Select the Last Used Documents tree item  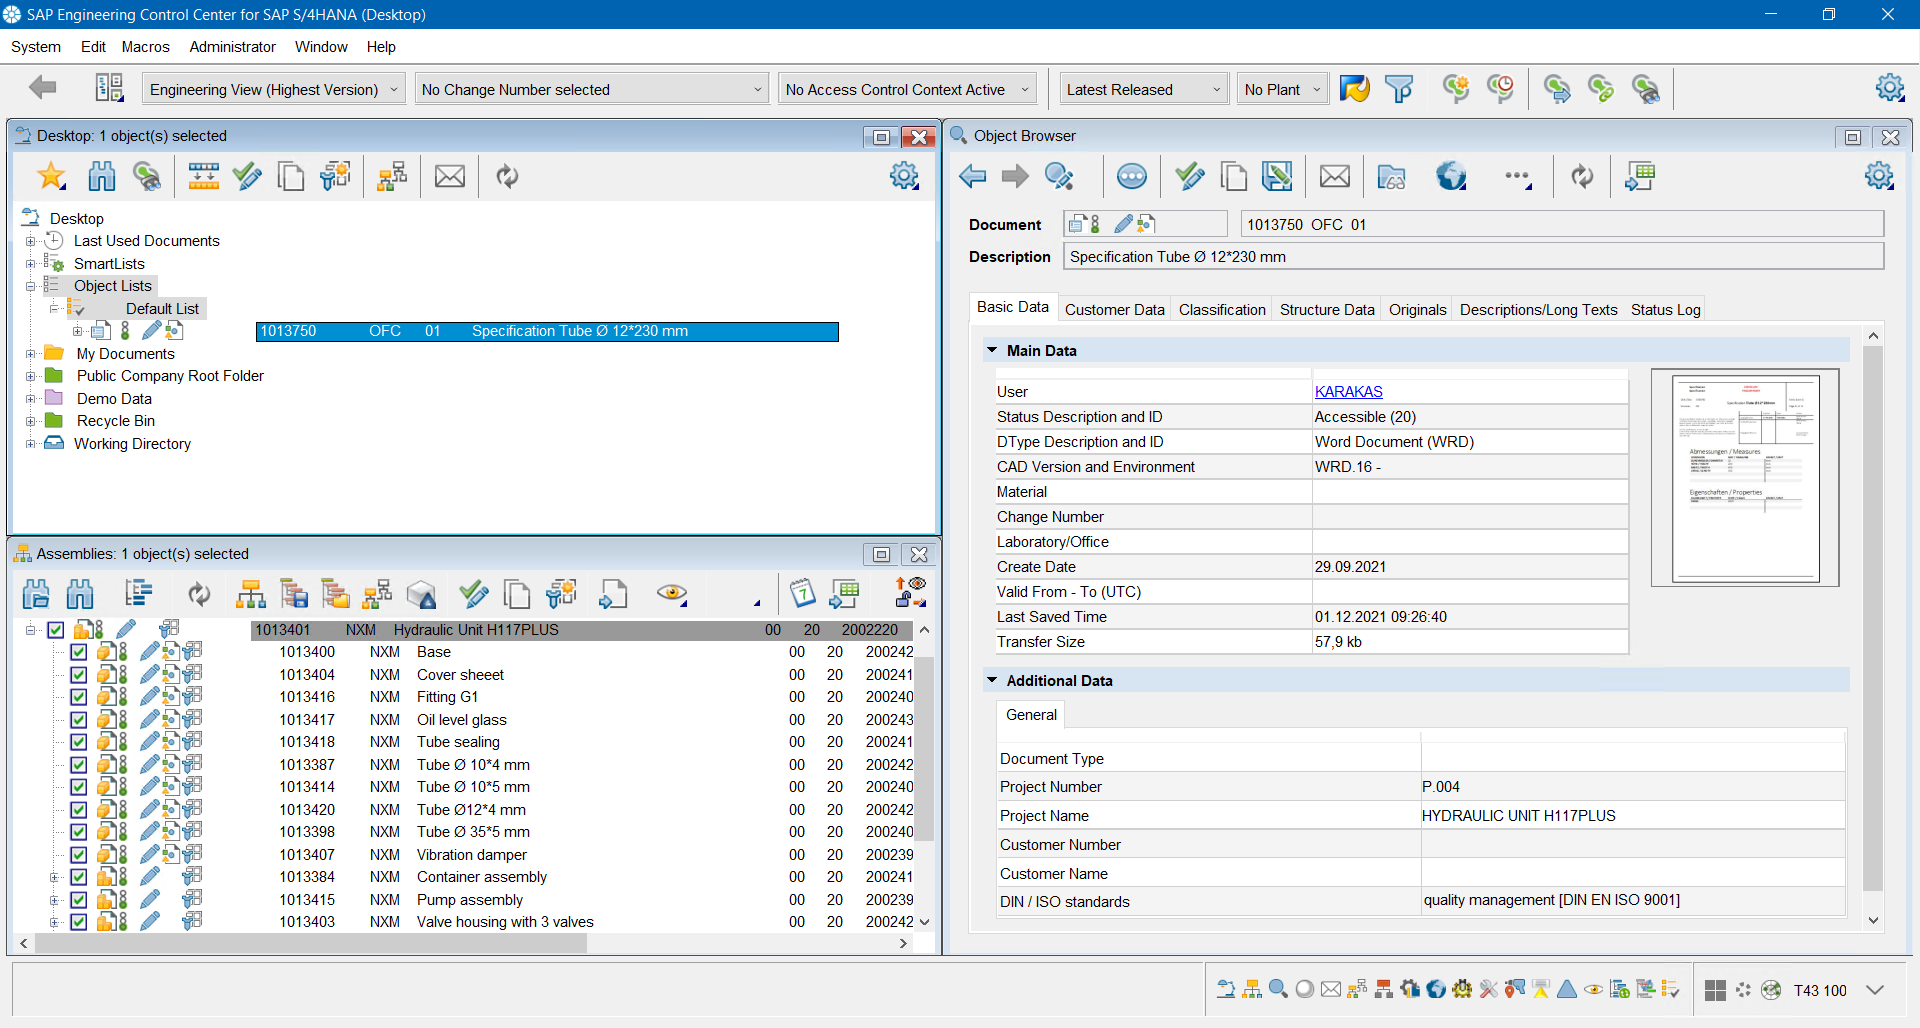(147, 241)
